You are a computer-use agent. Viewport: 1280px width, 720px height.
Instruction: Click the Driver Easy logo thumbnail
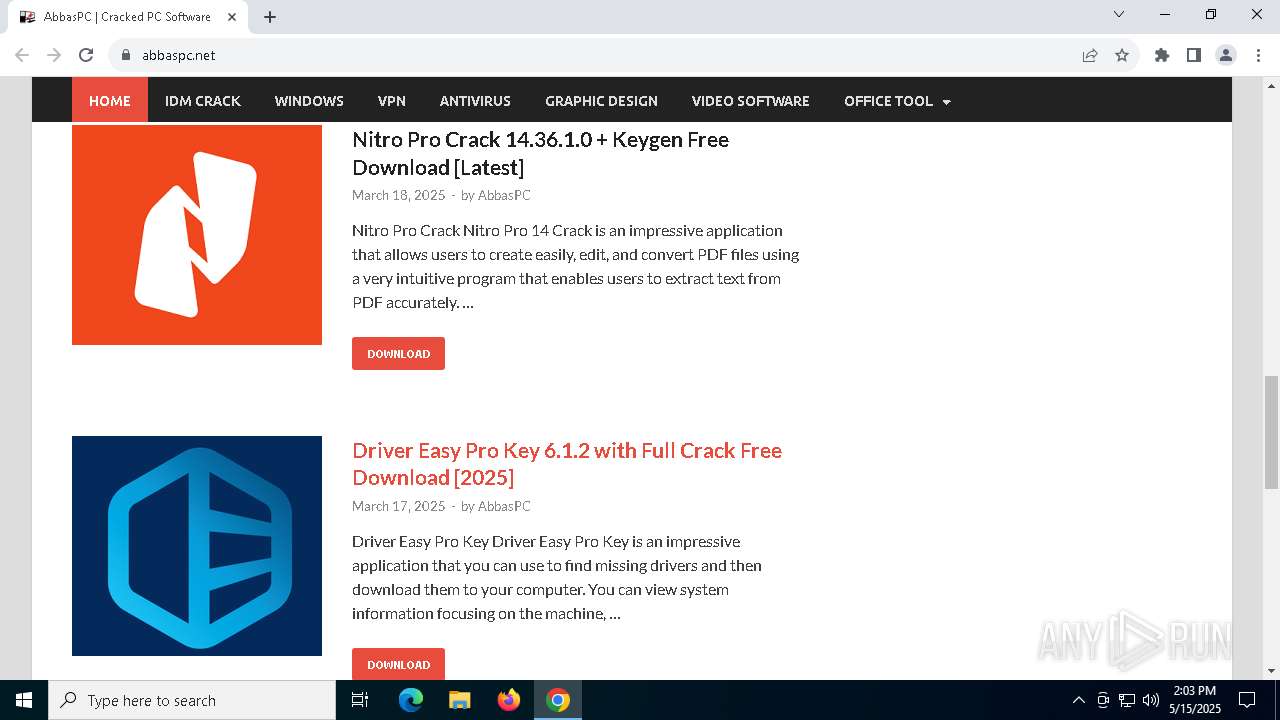pos(197,546)
